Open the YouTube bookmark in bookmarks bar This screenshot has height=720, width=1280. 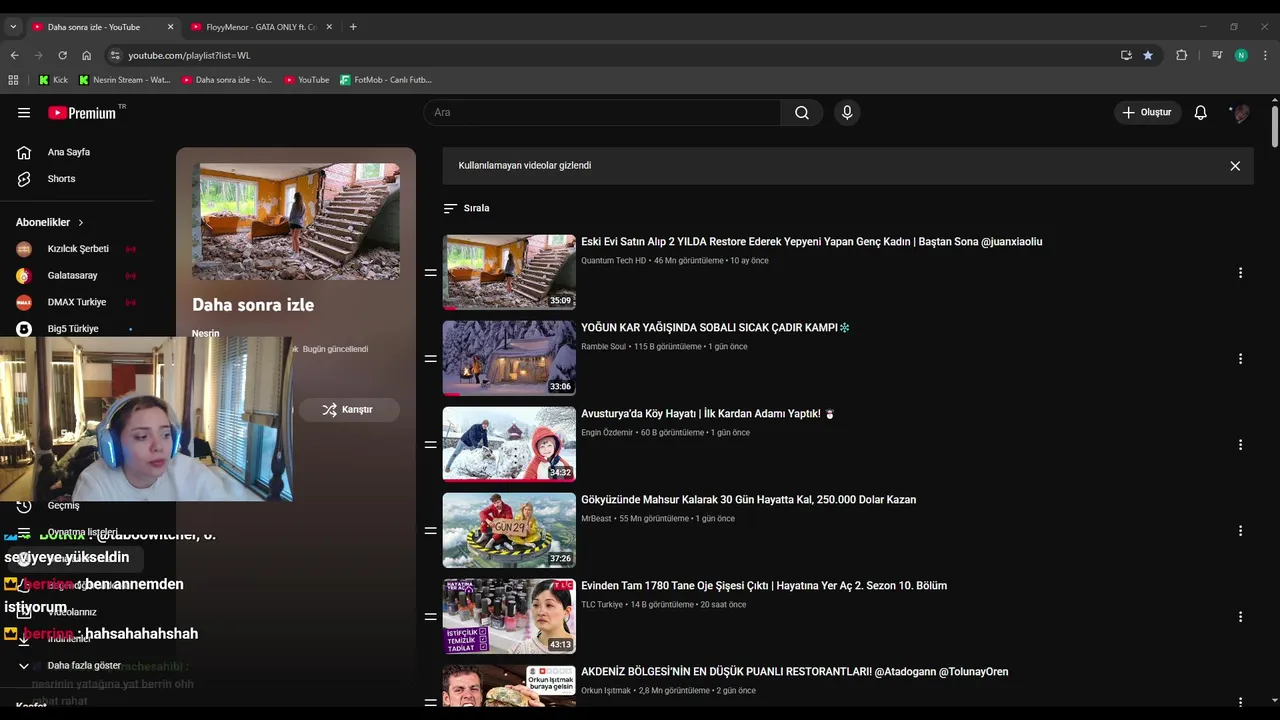click(306, 80)
